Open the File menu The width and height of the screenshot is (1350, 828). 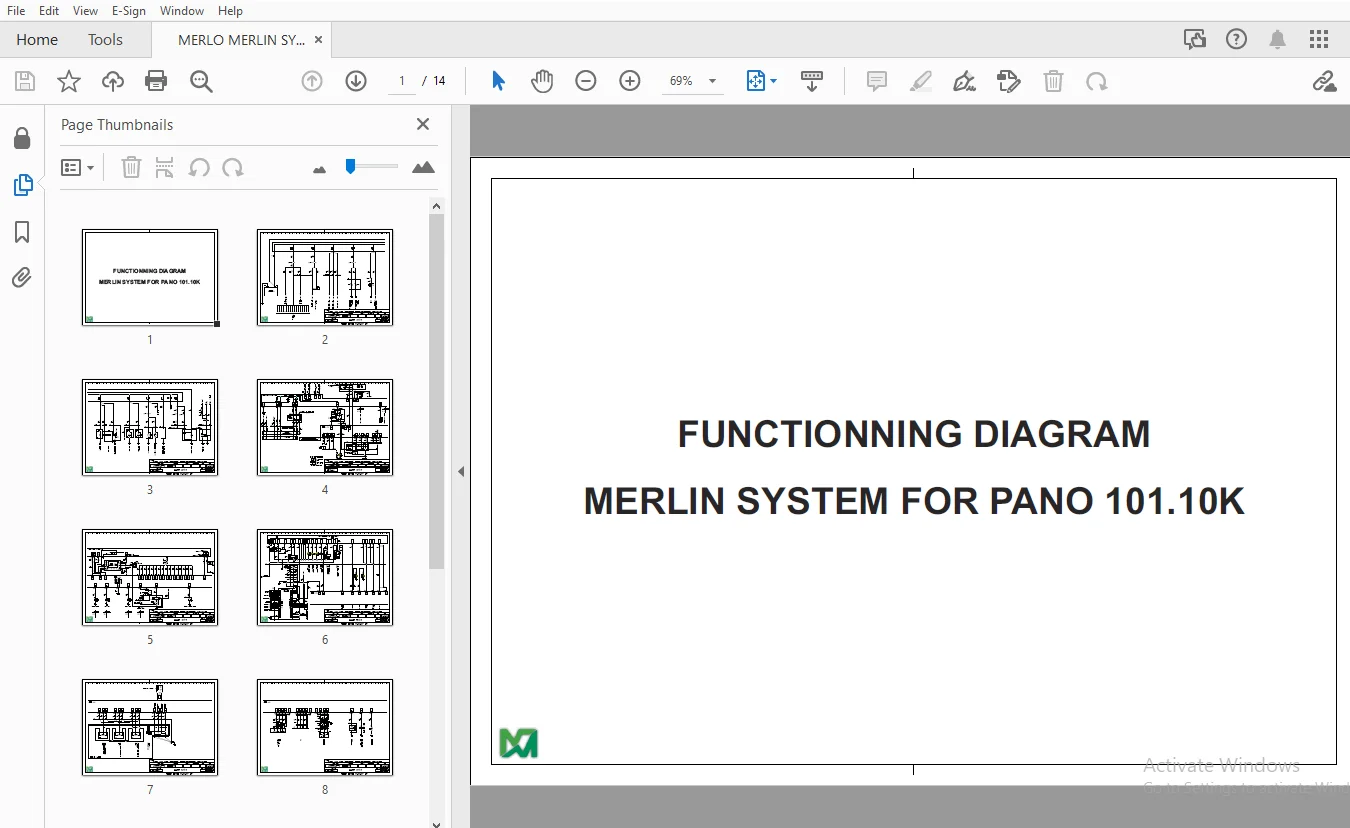pos(16,10)
